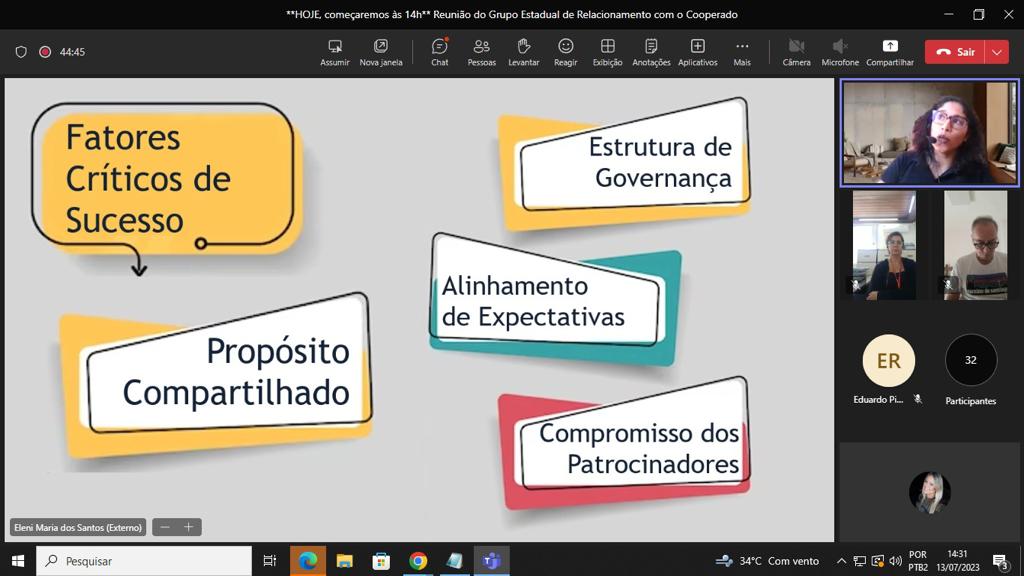The width and height of the screenshot is (1024, 576).
Task: Open Aplicativos apps icon
Action: click(x=697, y=52)
